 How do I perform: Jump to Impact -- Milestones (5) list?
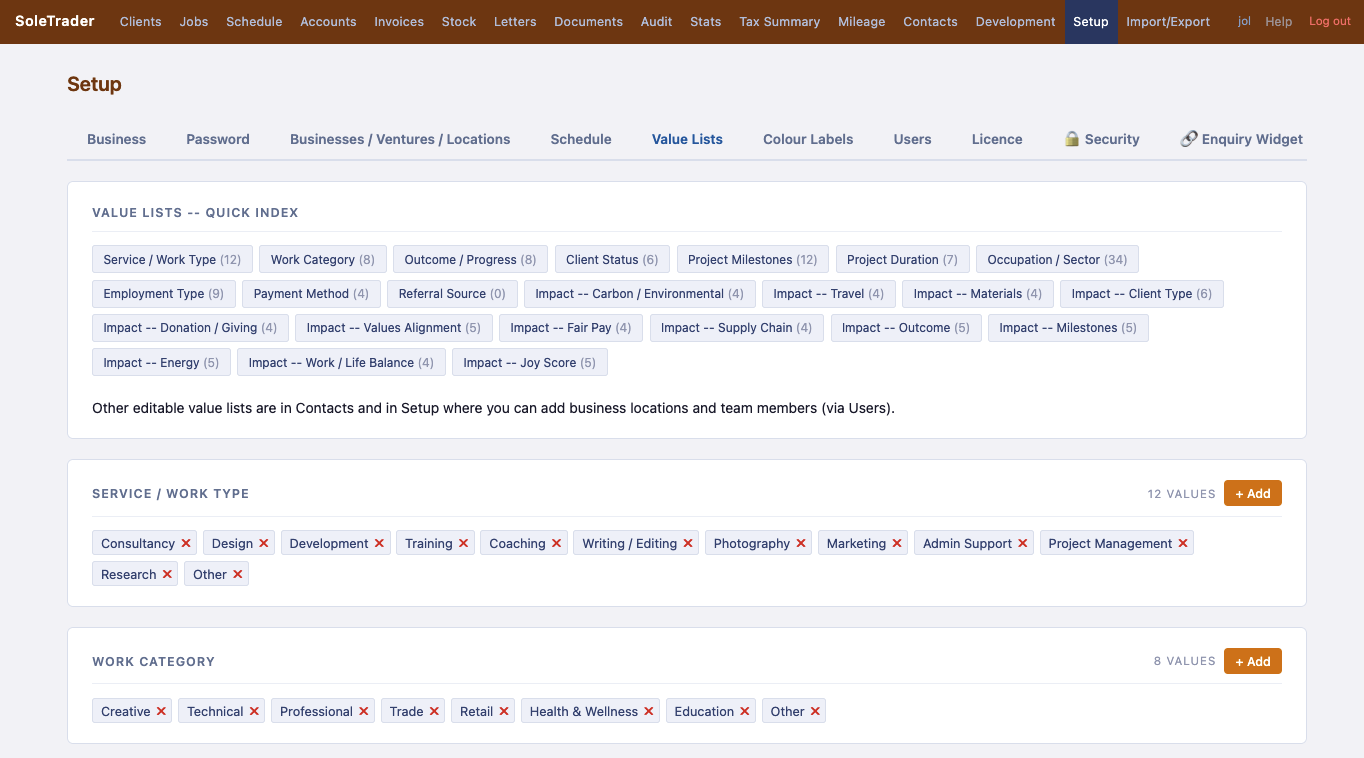1068,328
